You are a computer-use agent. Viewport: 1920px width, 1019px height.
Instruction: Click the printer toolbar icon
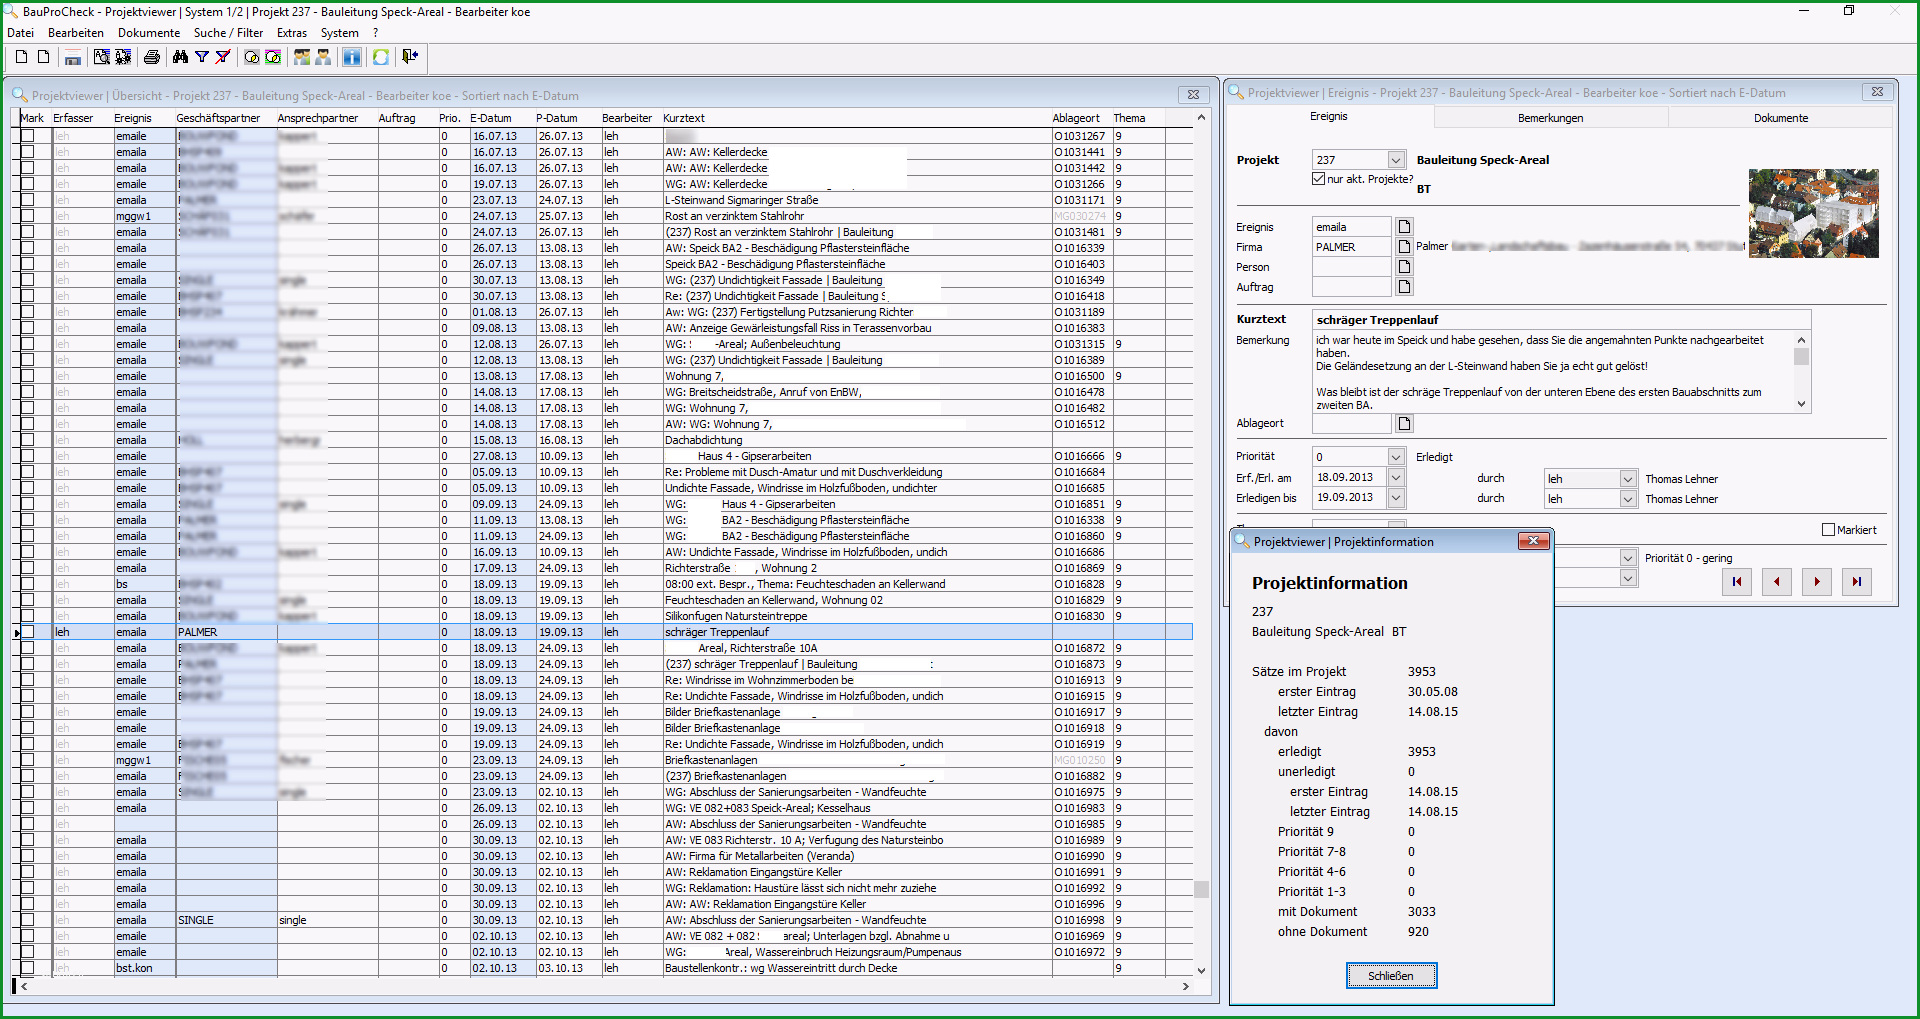pyautogui.click(x=152, y=57)
